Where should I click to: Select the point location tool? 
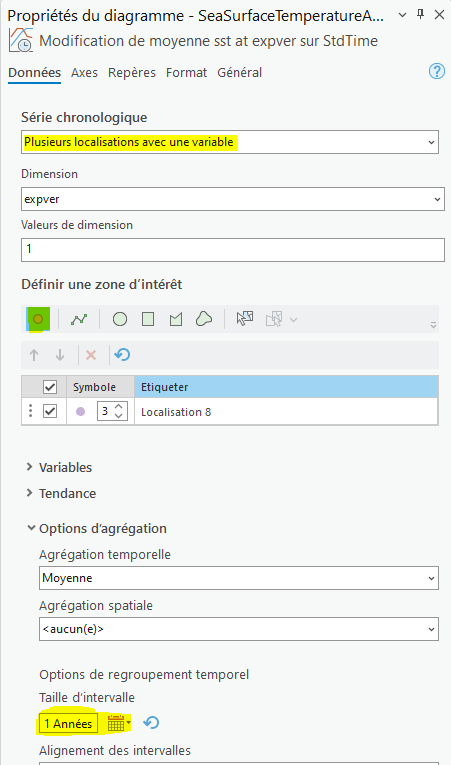click(38, 320)
